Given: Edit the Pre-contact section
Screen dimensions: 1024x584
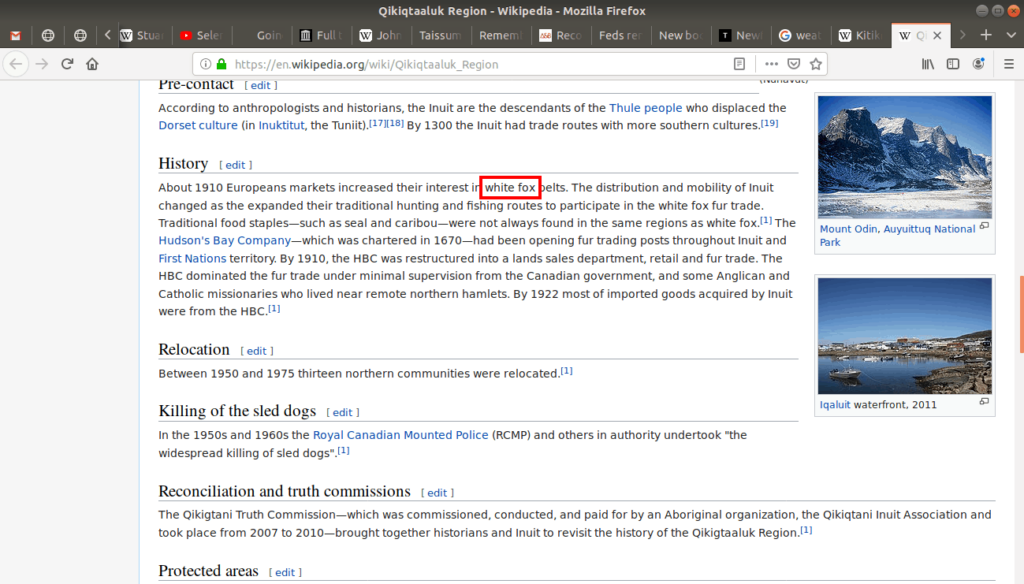Looking at the screenshot, I should (260, 86).
